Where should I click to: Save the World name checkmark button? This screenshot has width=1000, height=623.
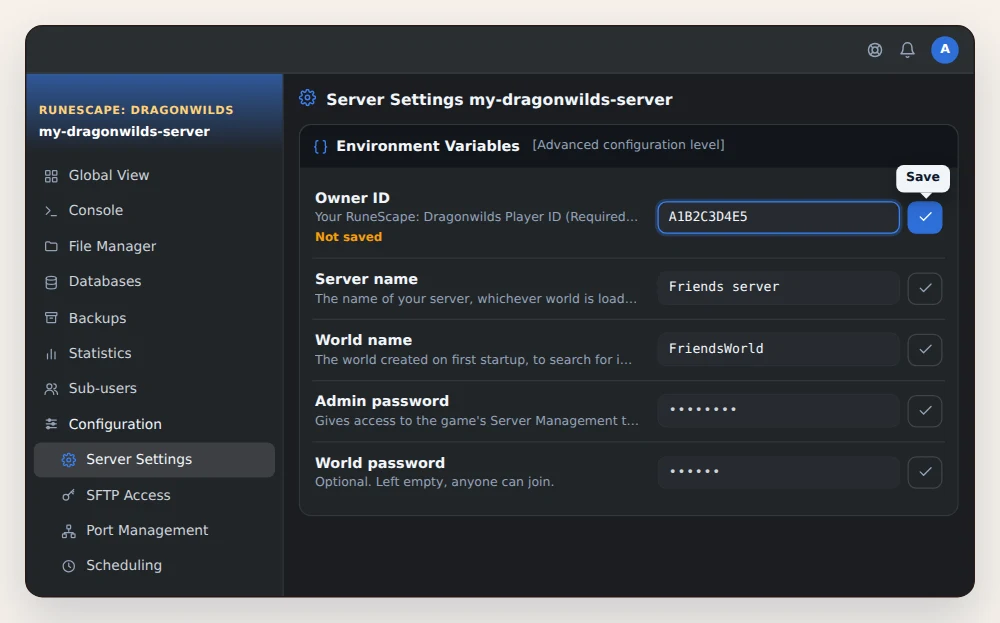click(x=925, y=349)
